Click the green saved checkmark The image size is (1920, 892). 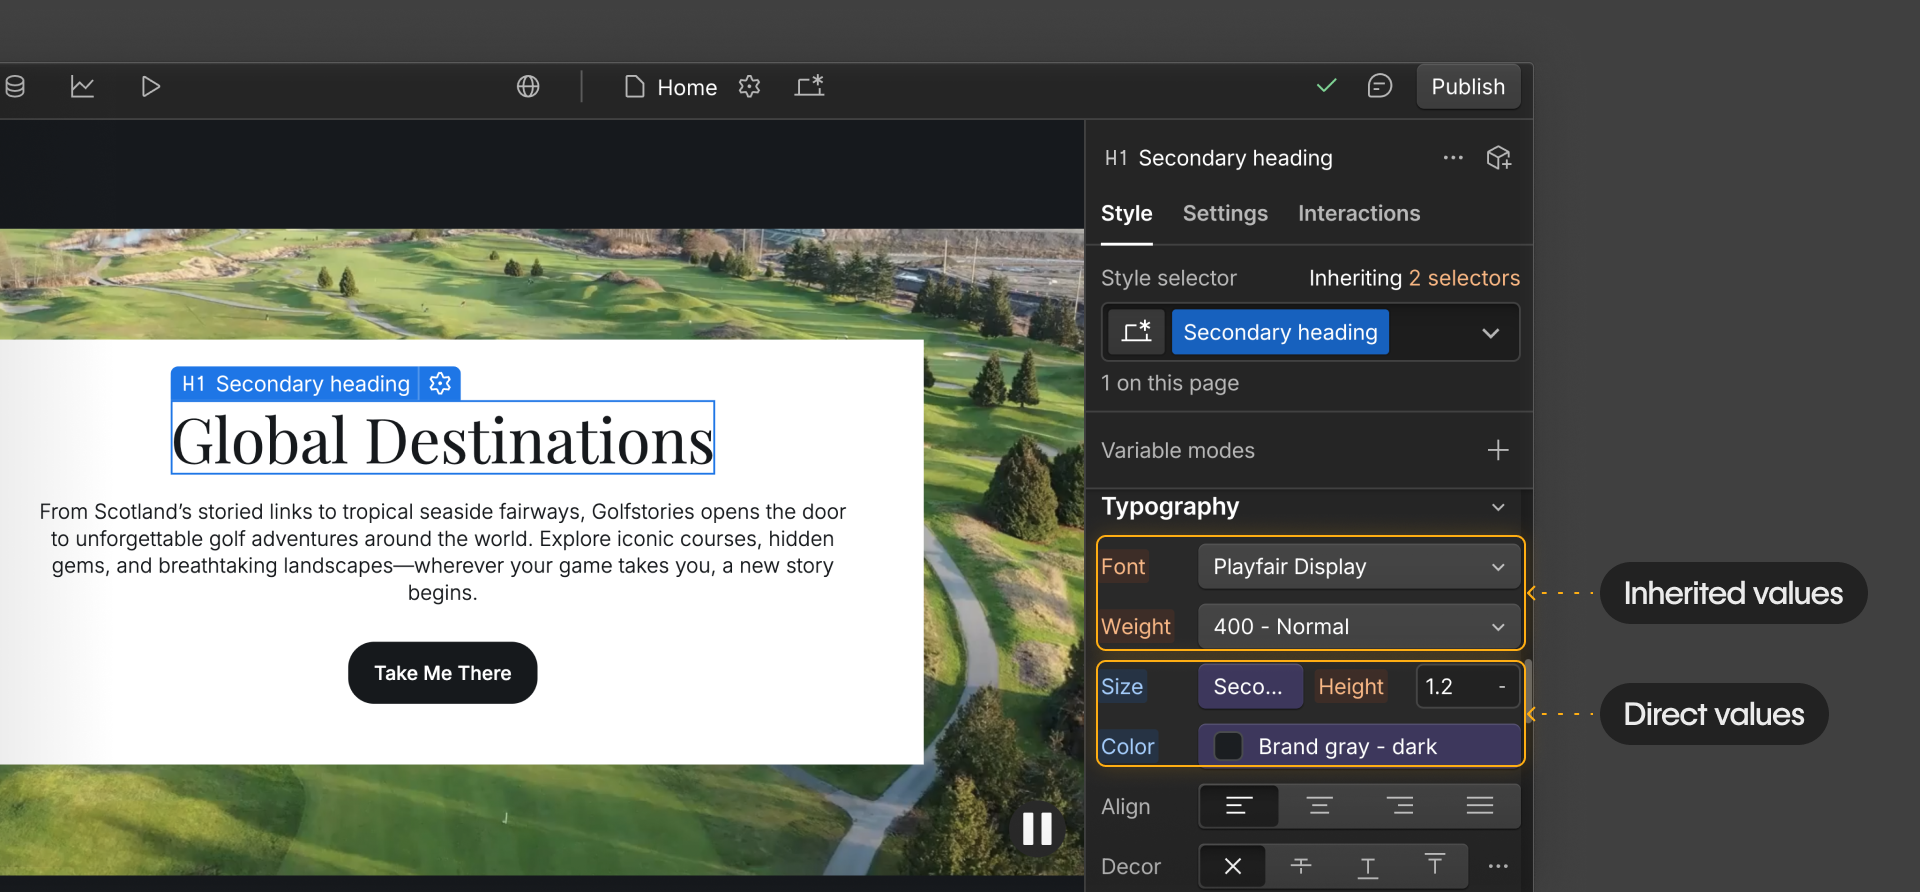[1326, 86]
